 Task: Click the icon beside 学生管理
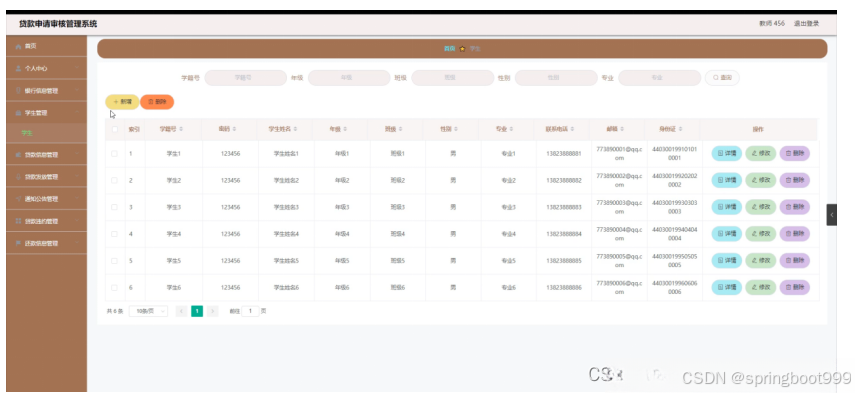(19, 113)
